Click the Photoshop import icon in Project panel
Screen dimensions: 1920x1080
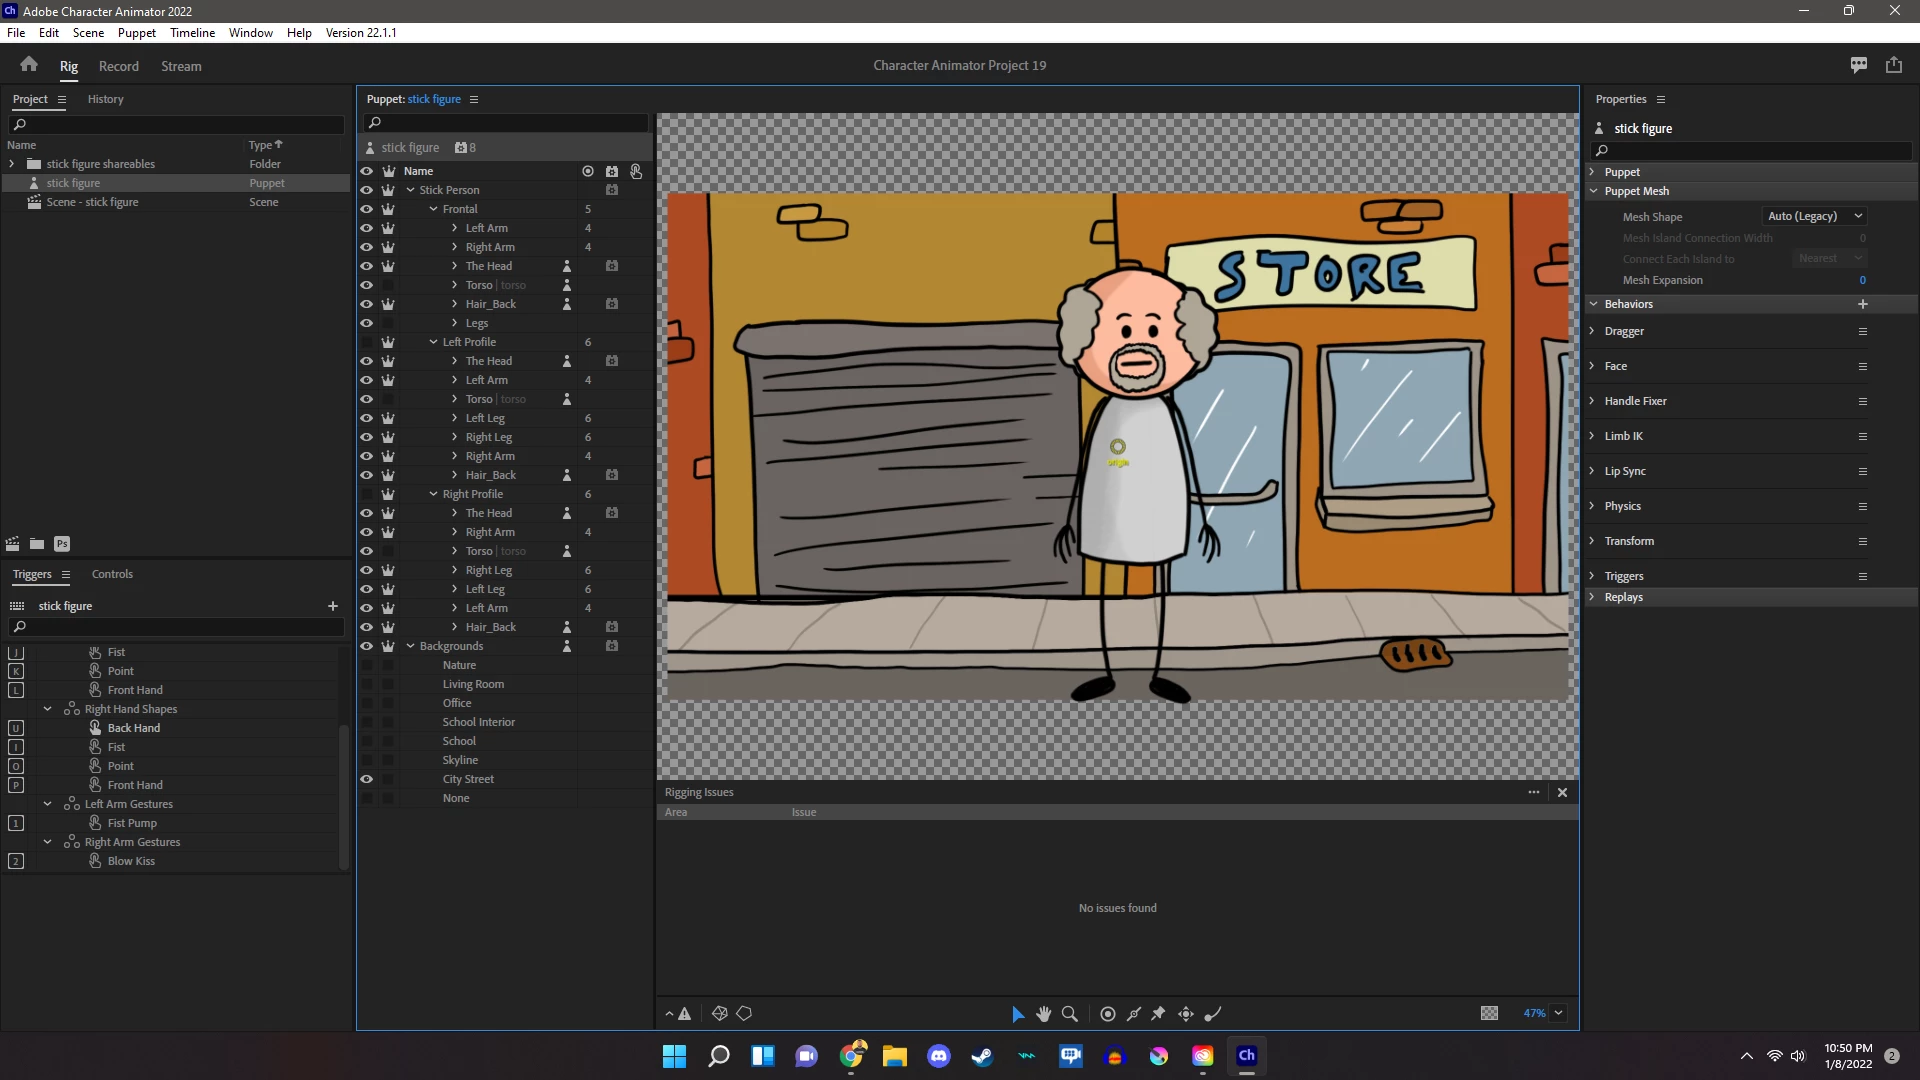62,544
